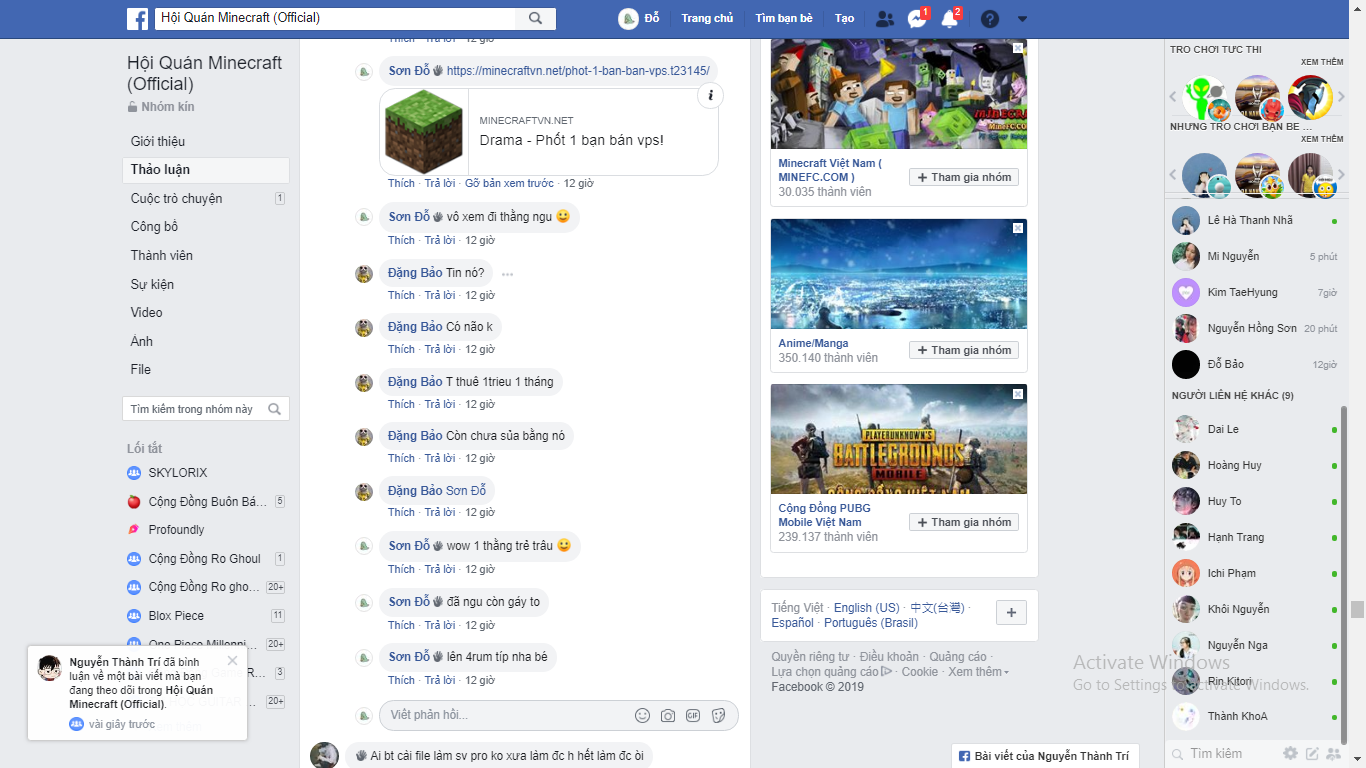Viewport: 1366px width, 768px height.
Task: Reply to the 'đã ngu còn gáy to' comment
Action: (x=440, y=626)
